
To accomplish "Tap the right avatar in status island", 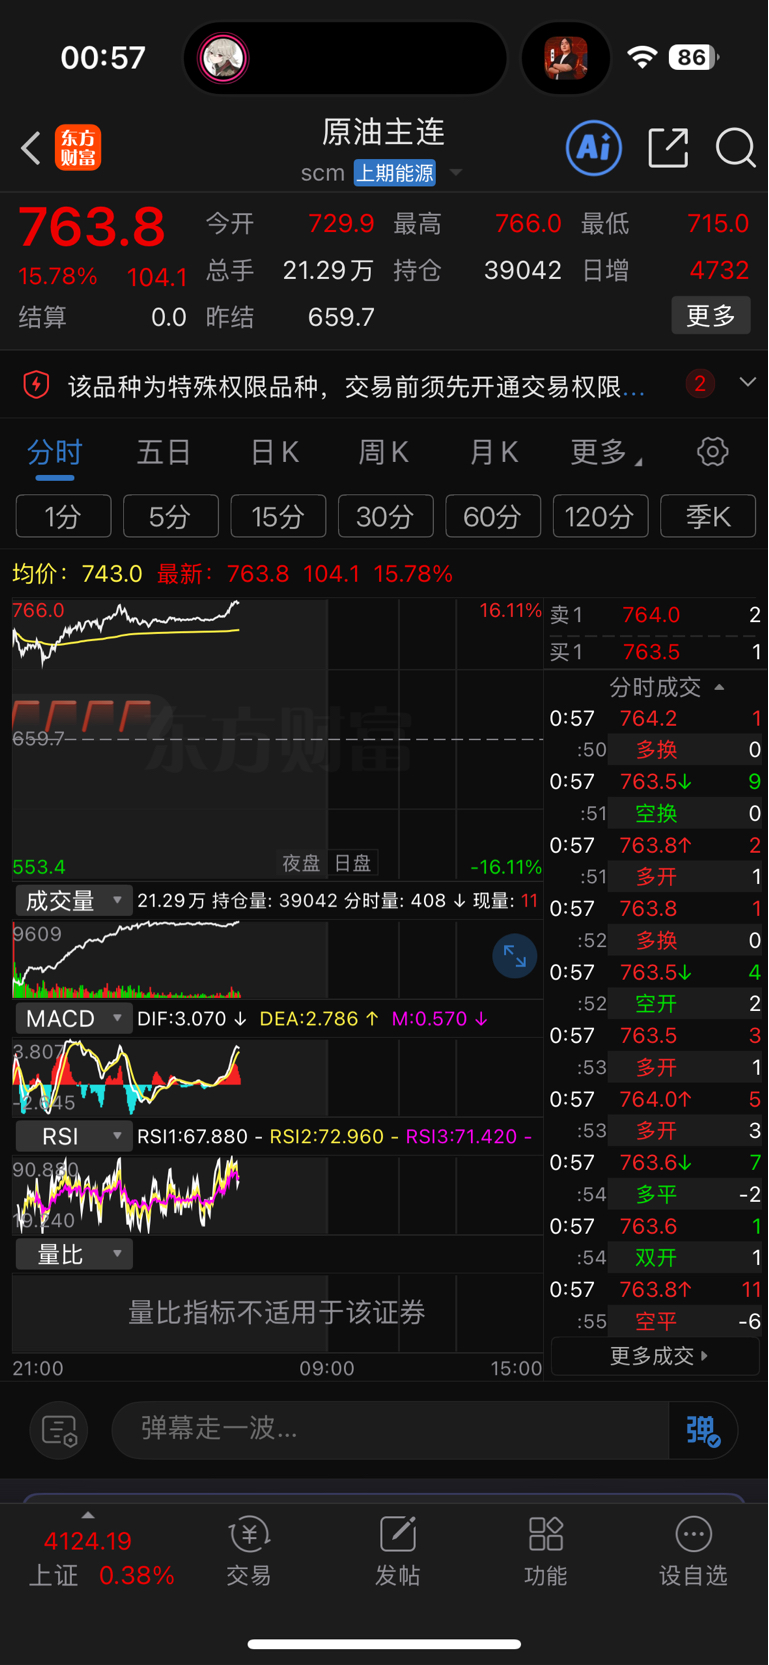I will click(x=566, y=58).
